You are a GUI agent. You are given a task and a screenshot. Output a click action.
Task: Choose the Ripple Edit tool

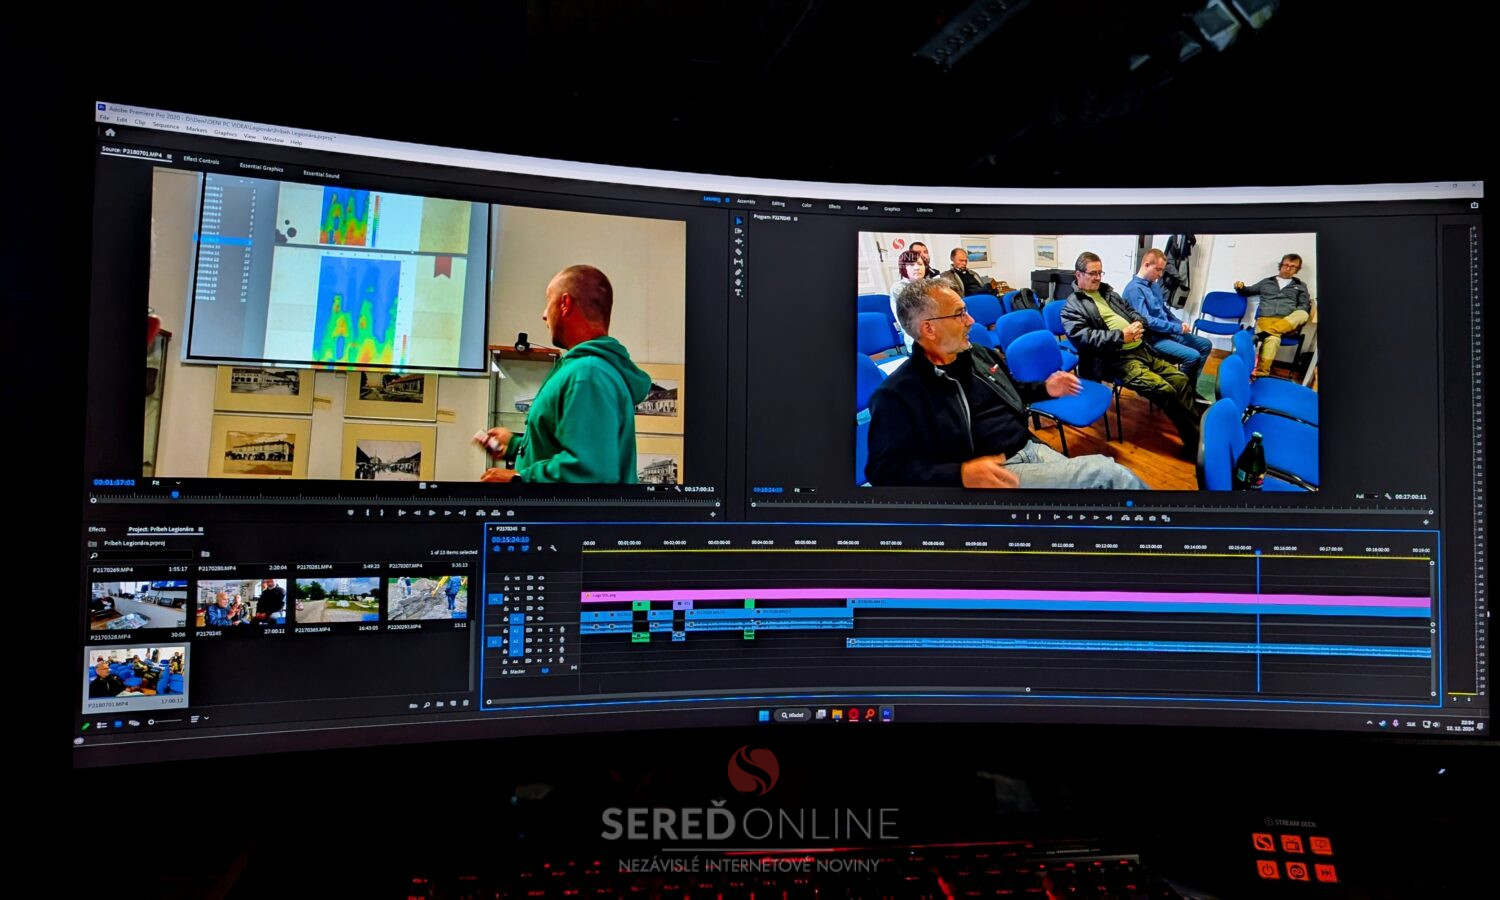(739, 241)
